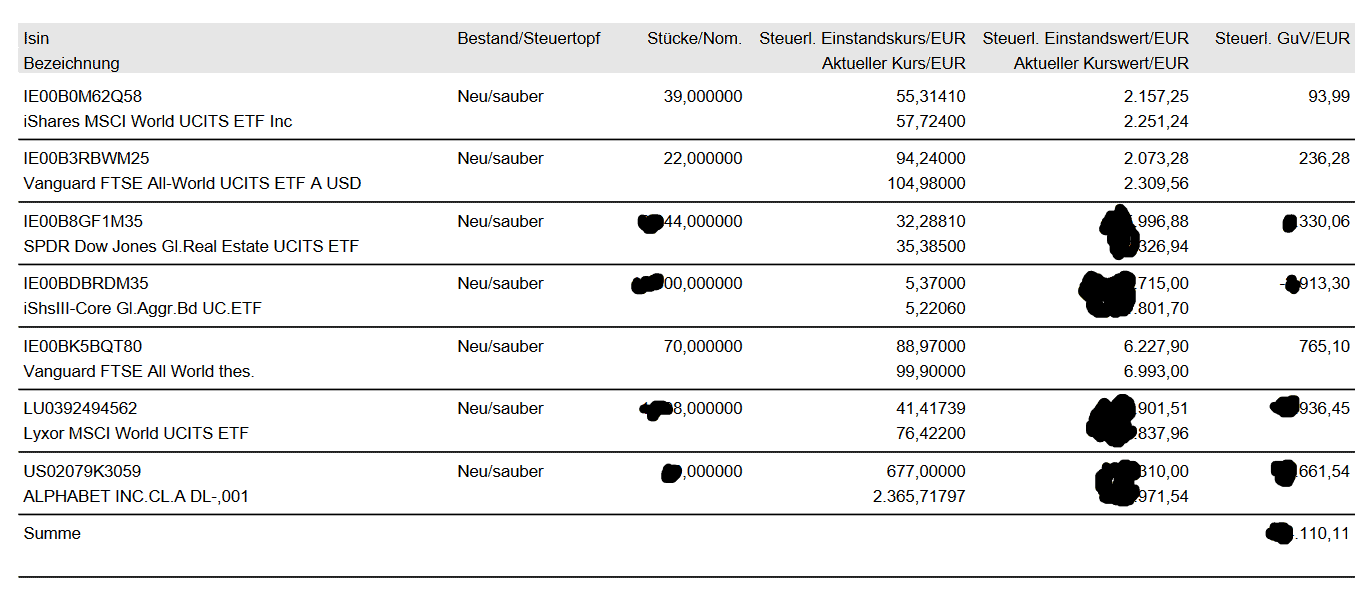
Task: Select ALPHABET INC.CL.A DL-,001 entry
Action: 136,496
